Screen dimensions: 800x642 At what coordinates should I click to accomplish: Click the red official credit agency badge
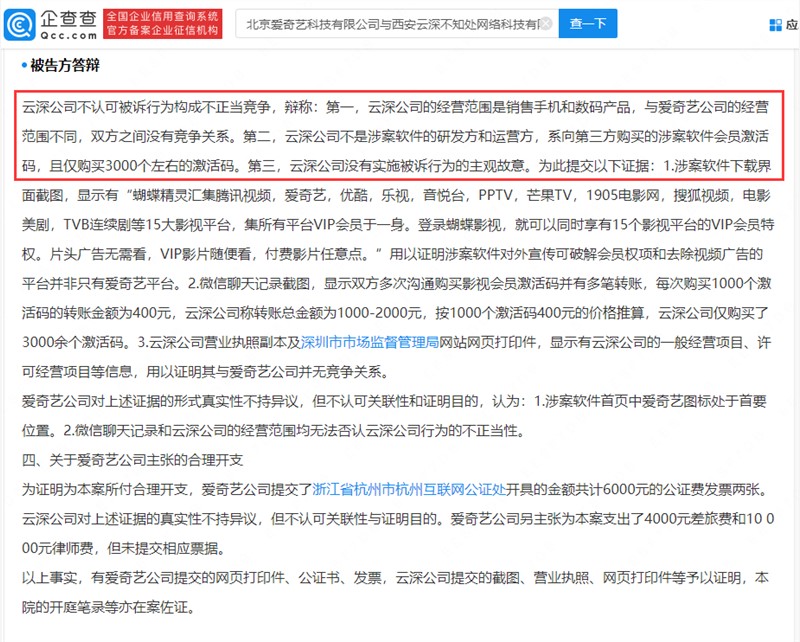pyautogui.click(x=163, y=23)
